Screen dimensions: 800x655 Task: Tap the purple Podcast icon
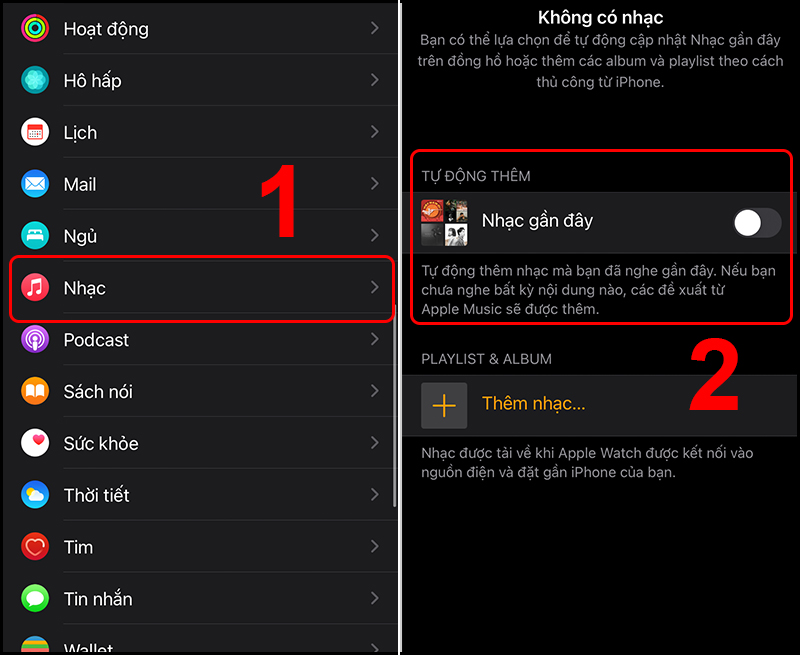pyautogui.click(x=35, y=339)
